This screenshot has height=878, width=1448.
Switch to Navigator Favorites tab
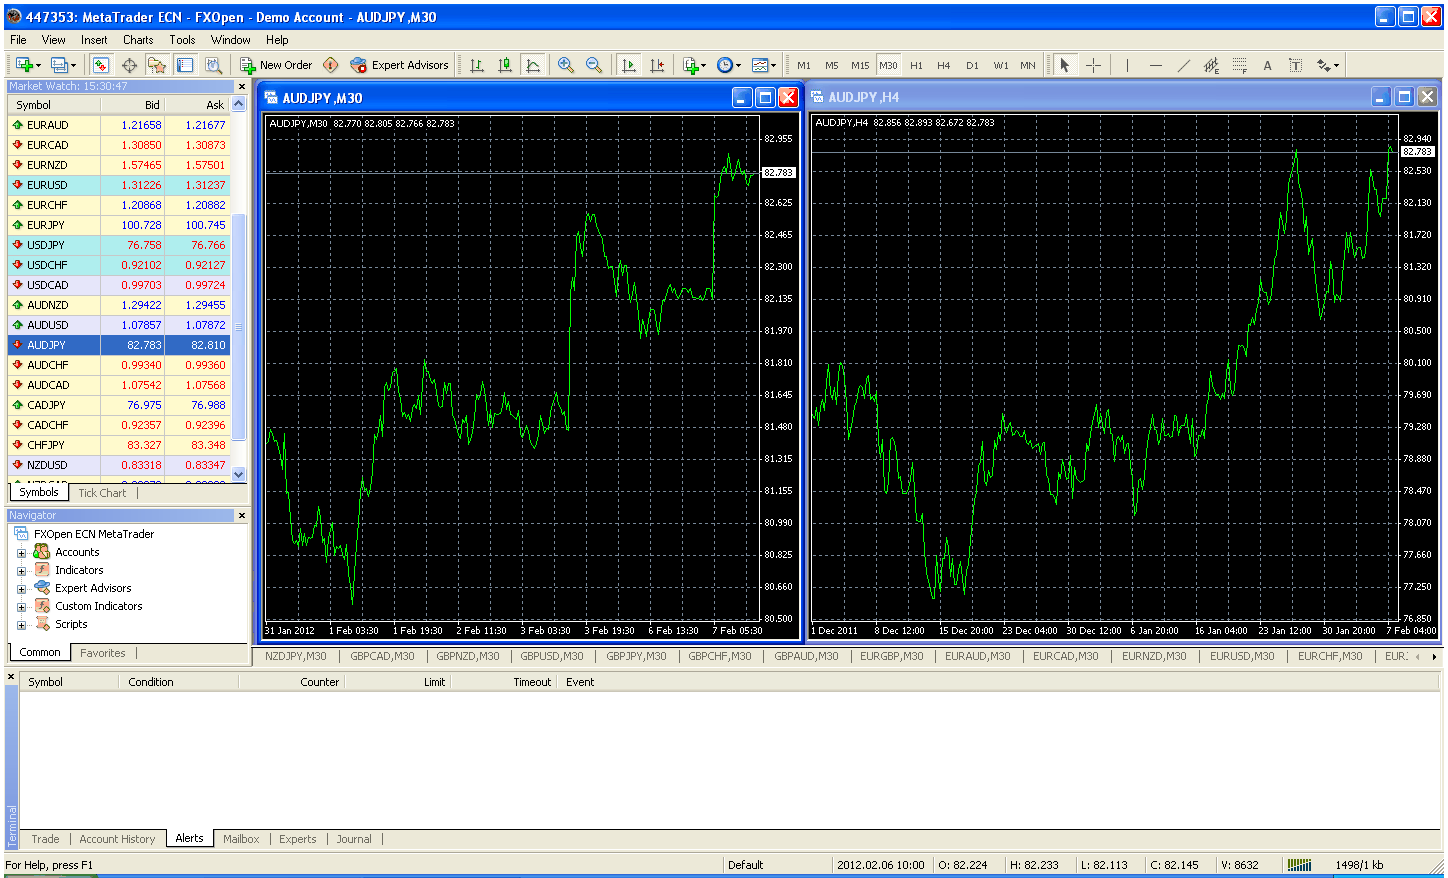(x=103, y=653)
